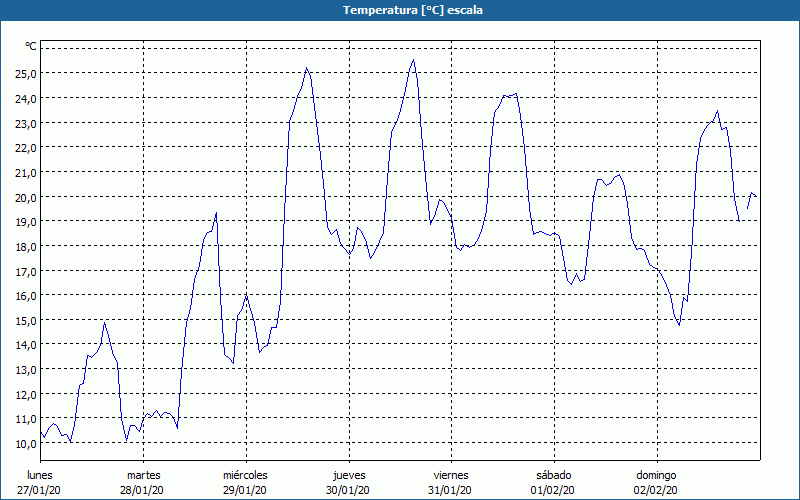Click the 'domingo' day label
Screen dimensions: 800x500
(x=656, y=476)
